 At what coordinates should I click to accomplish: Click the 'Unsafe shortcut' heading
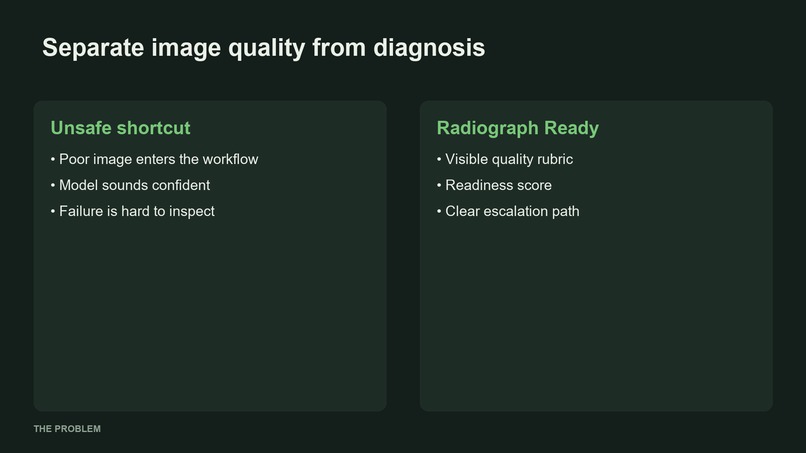pos(120,128)
